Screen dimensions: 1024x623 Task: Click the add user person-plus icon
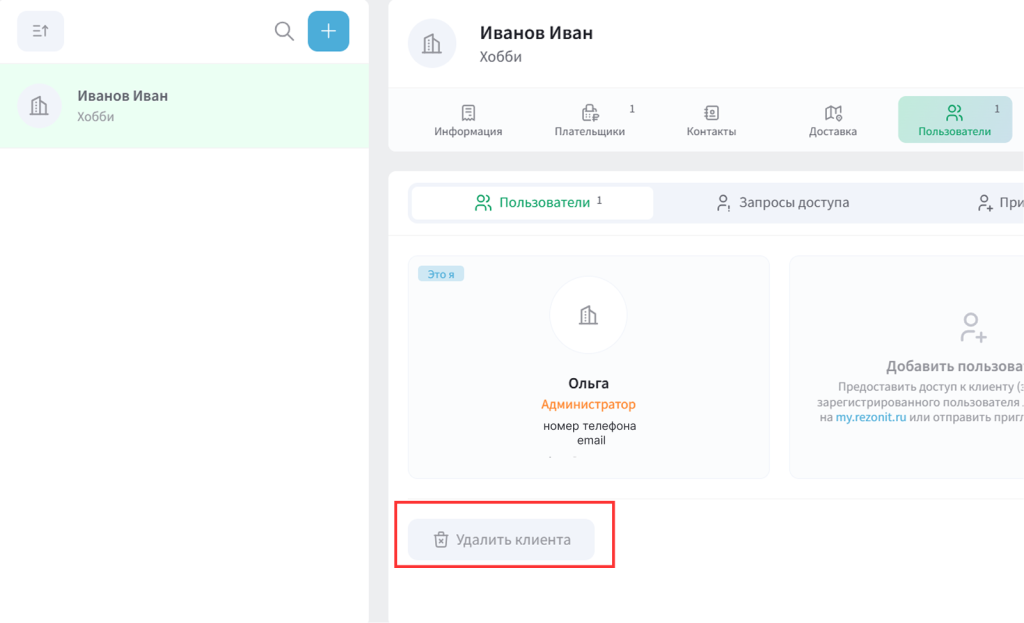(973, 327)
